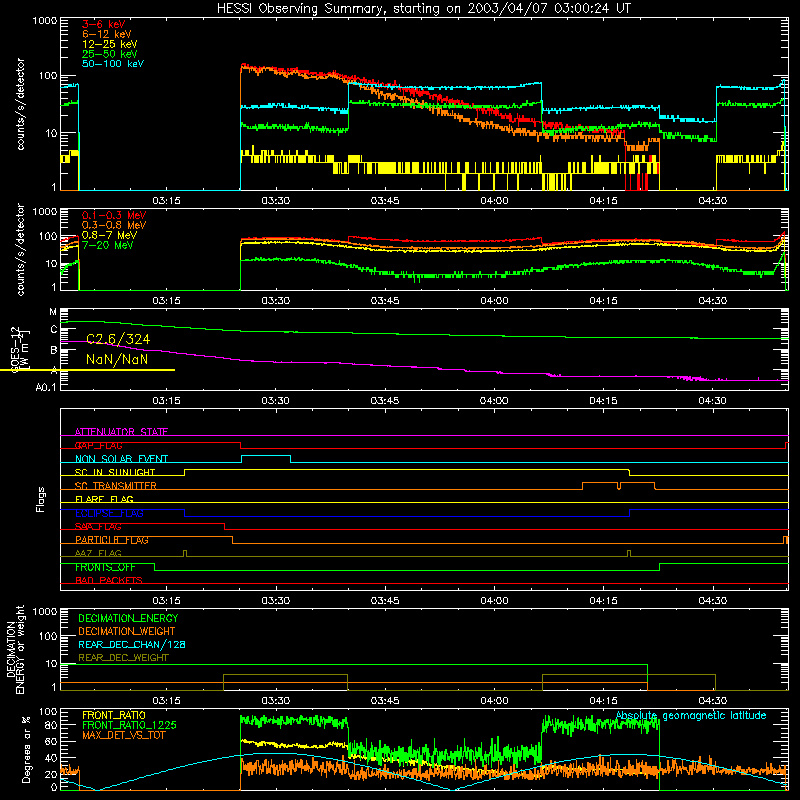Click the PARTICLE_FLAG label
Image resolution: width=800 pixels, height=800 pixels.
click(112, 540)
